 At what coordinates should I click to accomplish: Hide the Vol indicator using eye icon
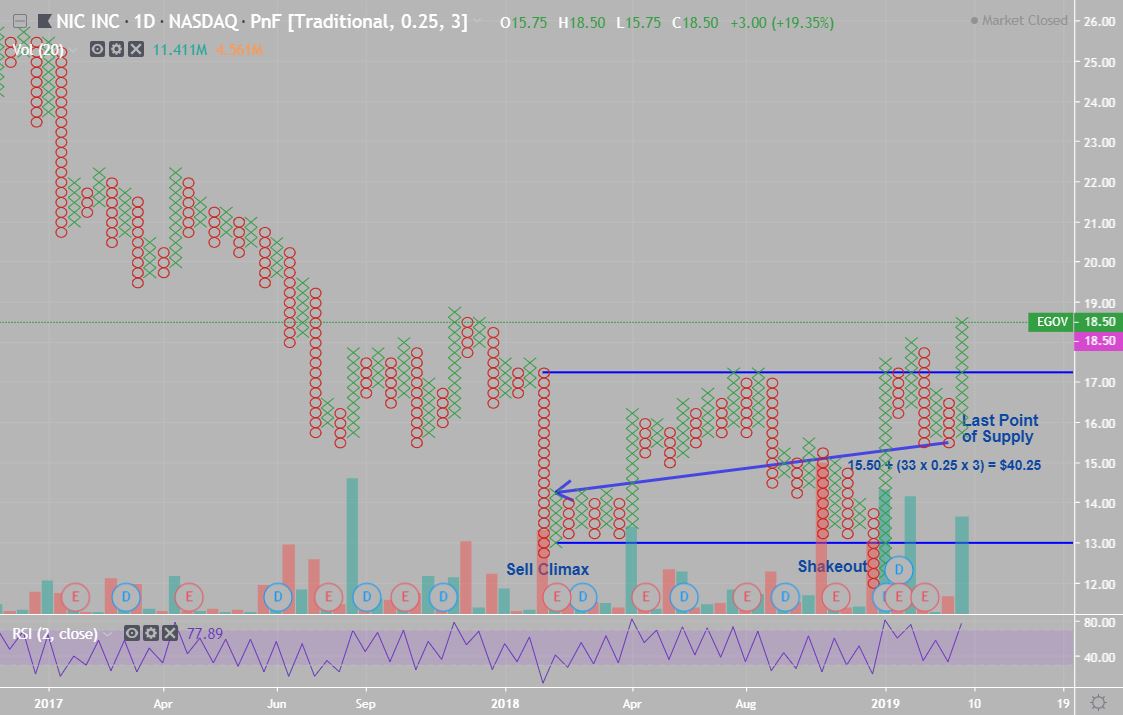[98, 49]
